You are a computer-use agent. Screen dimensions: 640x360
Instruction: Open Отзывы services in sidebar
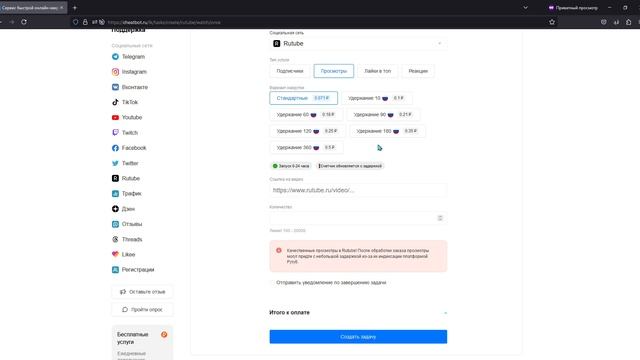(x=127, y=224)
